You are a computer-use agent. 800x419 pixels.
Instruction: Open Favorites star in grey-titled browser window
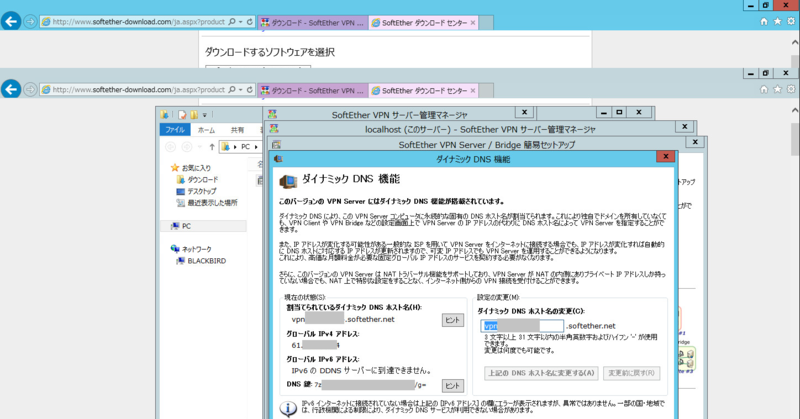tap(777, 89)
